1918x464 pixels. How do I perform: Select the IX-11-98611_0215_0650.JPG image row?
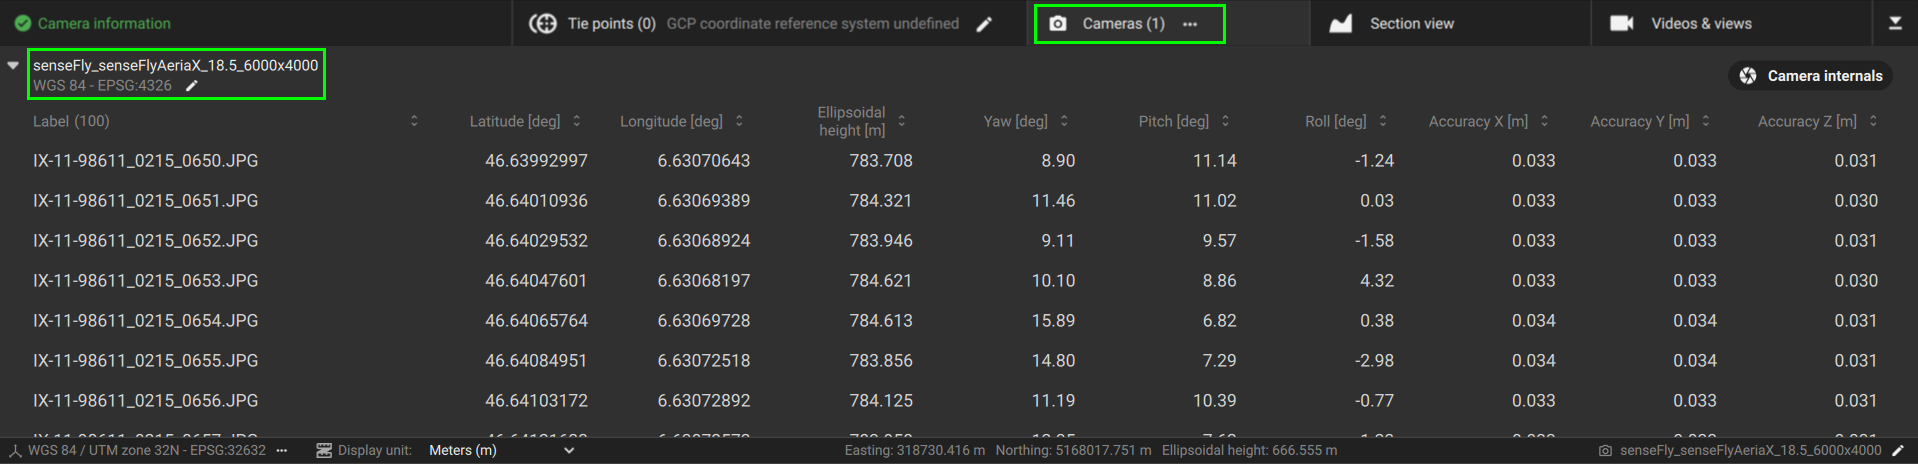tap(146, 161)
